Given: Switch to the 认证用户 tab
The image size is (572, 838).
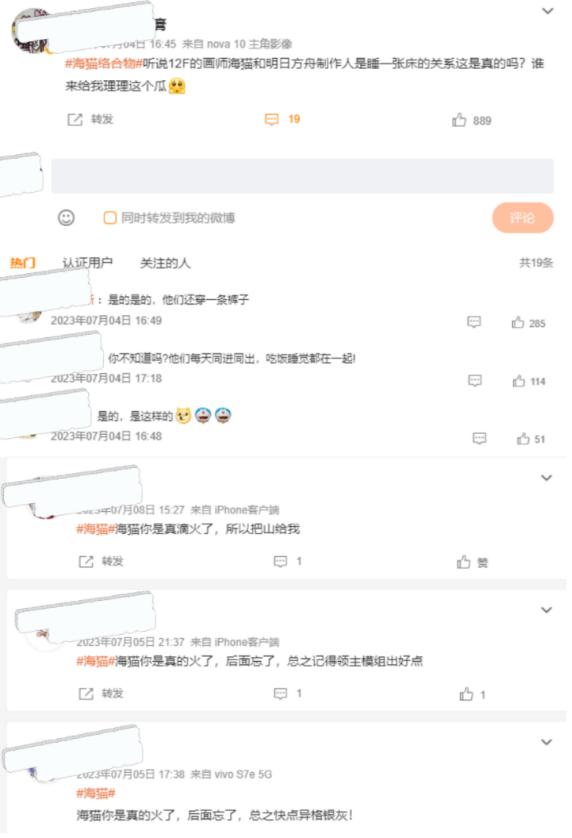Looking at the screenshot, I should point(88,262).
